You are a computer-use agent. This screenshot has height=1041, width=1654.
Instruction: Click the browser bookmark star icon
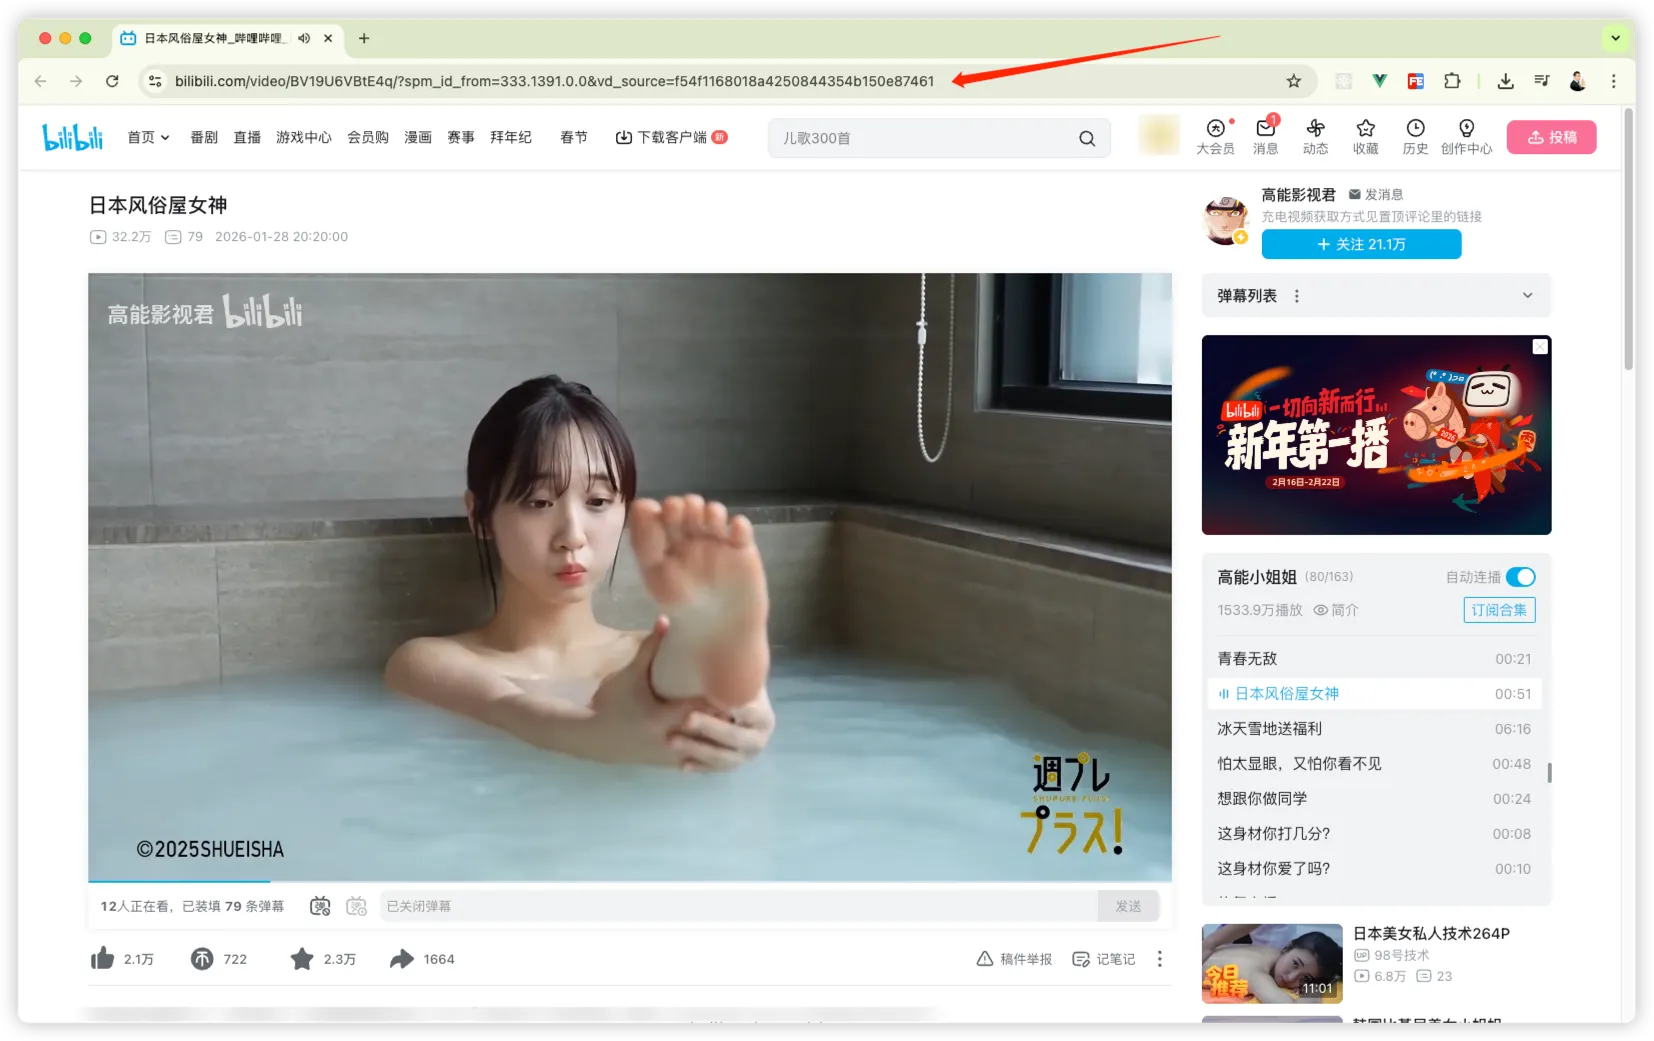point(1294,81)
